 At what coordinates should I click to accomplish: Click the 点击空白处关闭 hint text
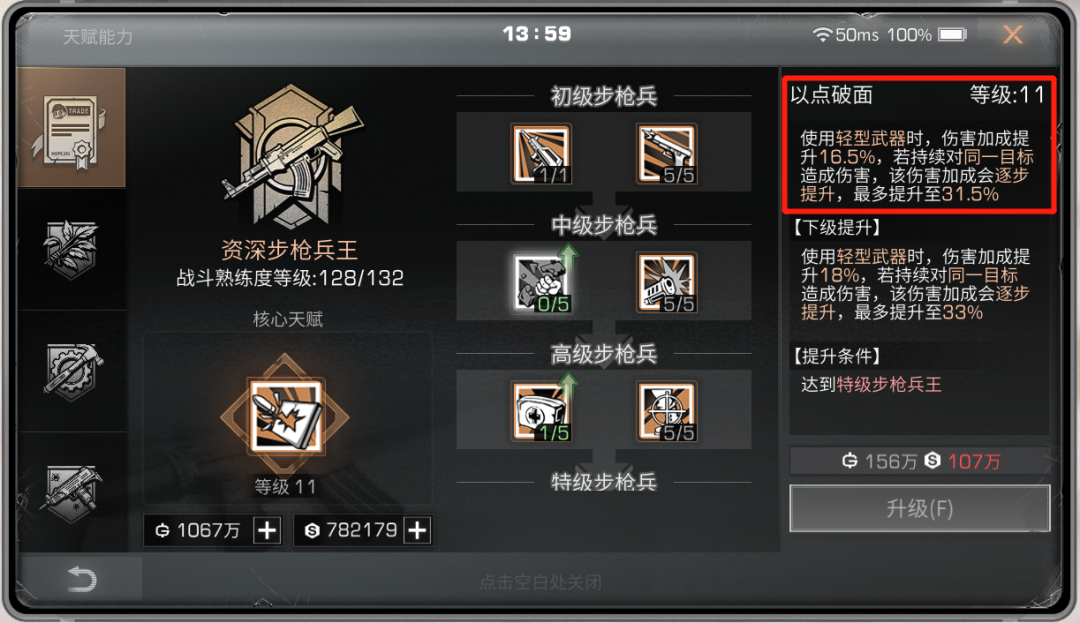[x=541, y=582]
